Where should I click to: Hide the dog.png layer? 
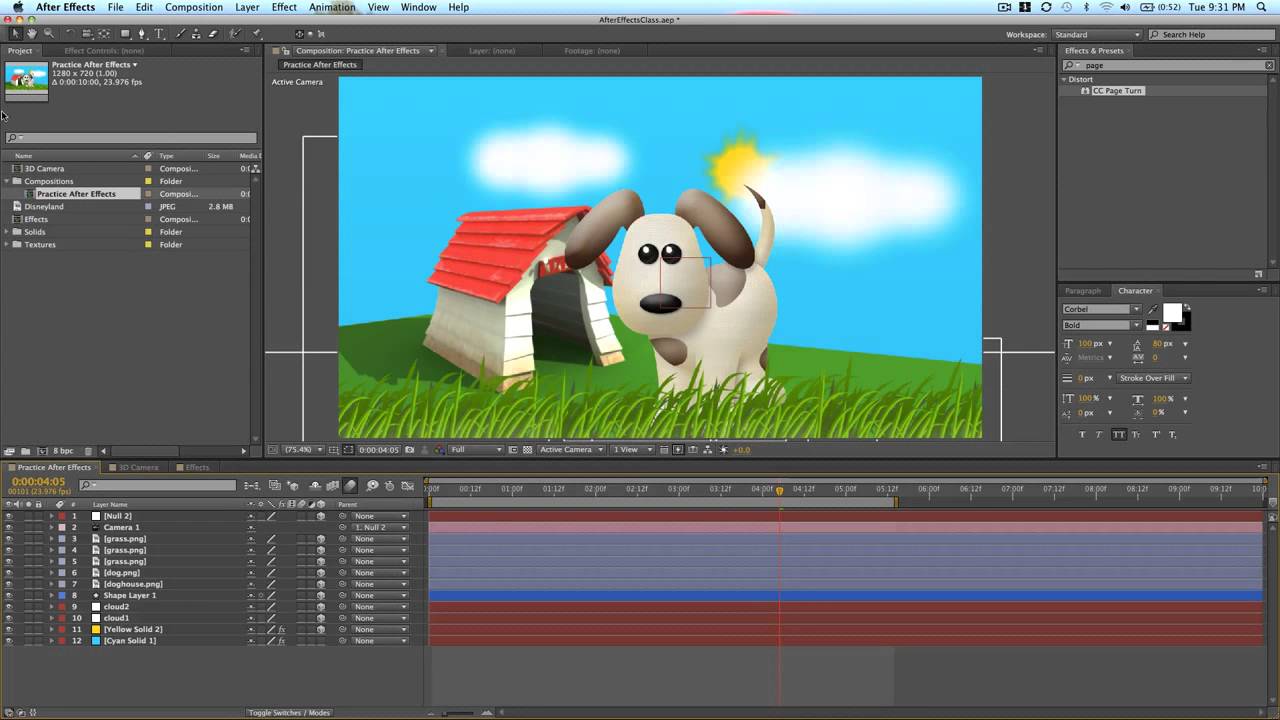coord(9,573)
